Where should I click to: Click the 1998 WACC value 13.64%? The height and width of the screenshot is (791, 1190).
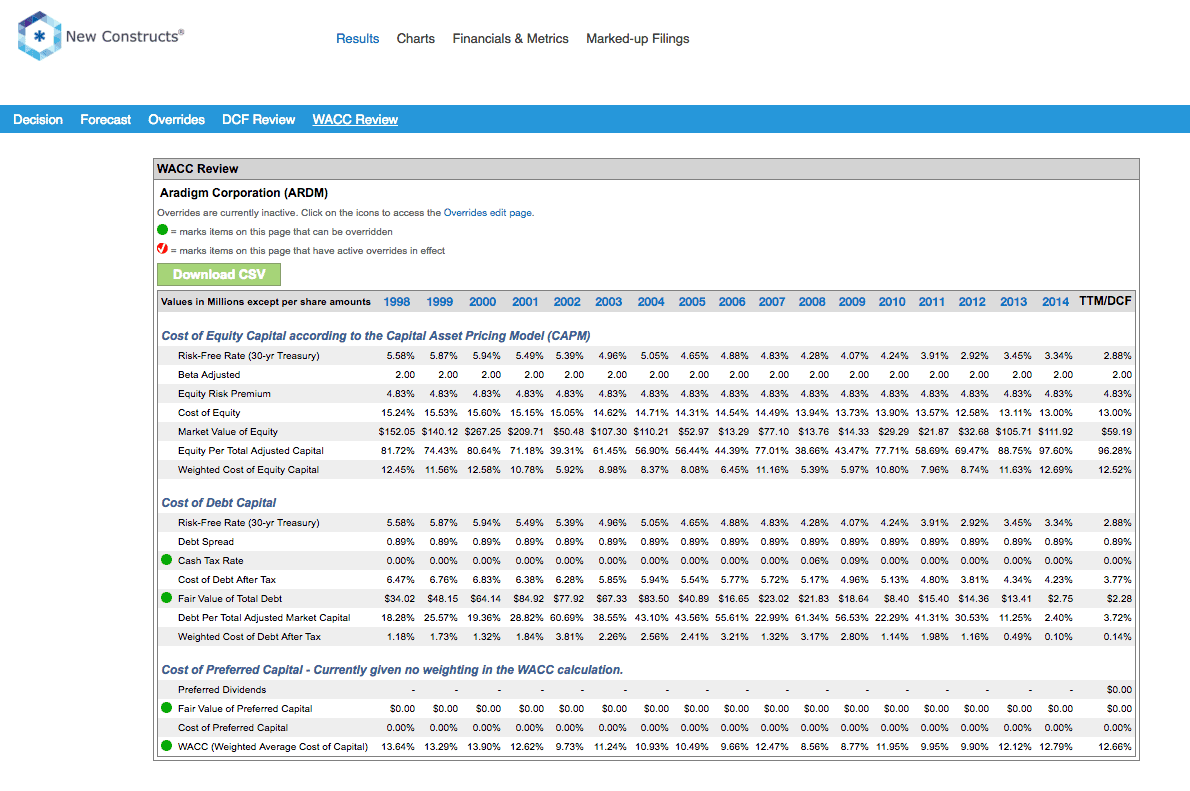coord(398,747)
